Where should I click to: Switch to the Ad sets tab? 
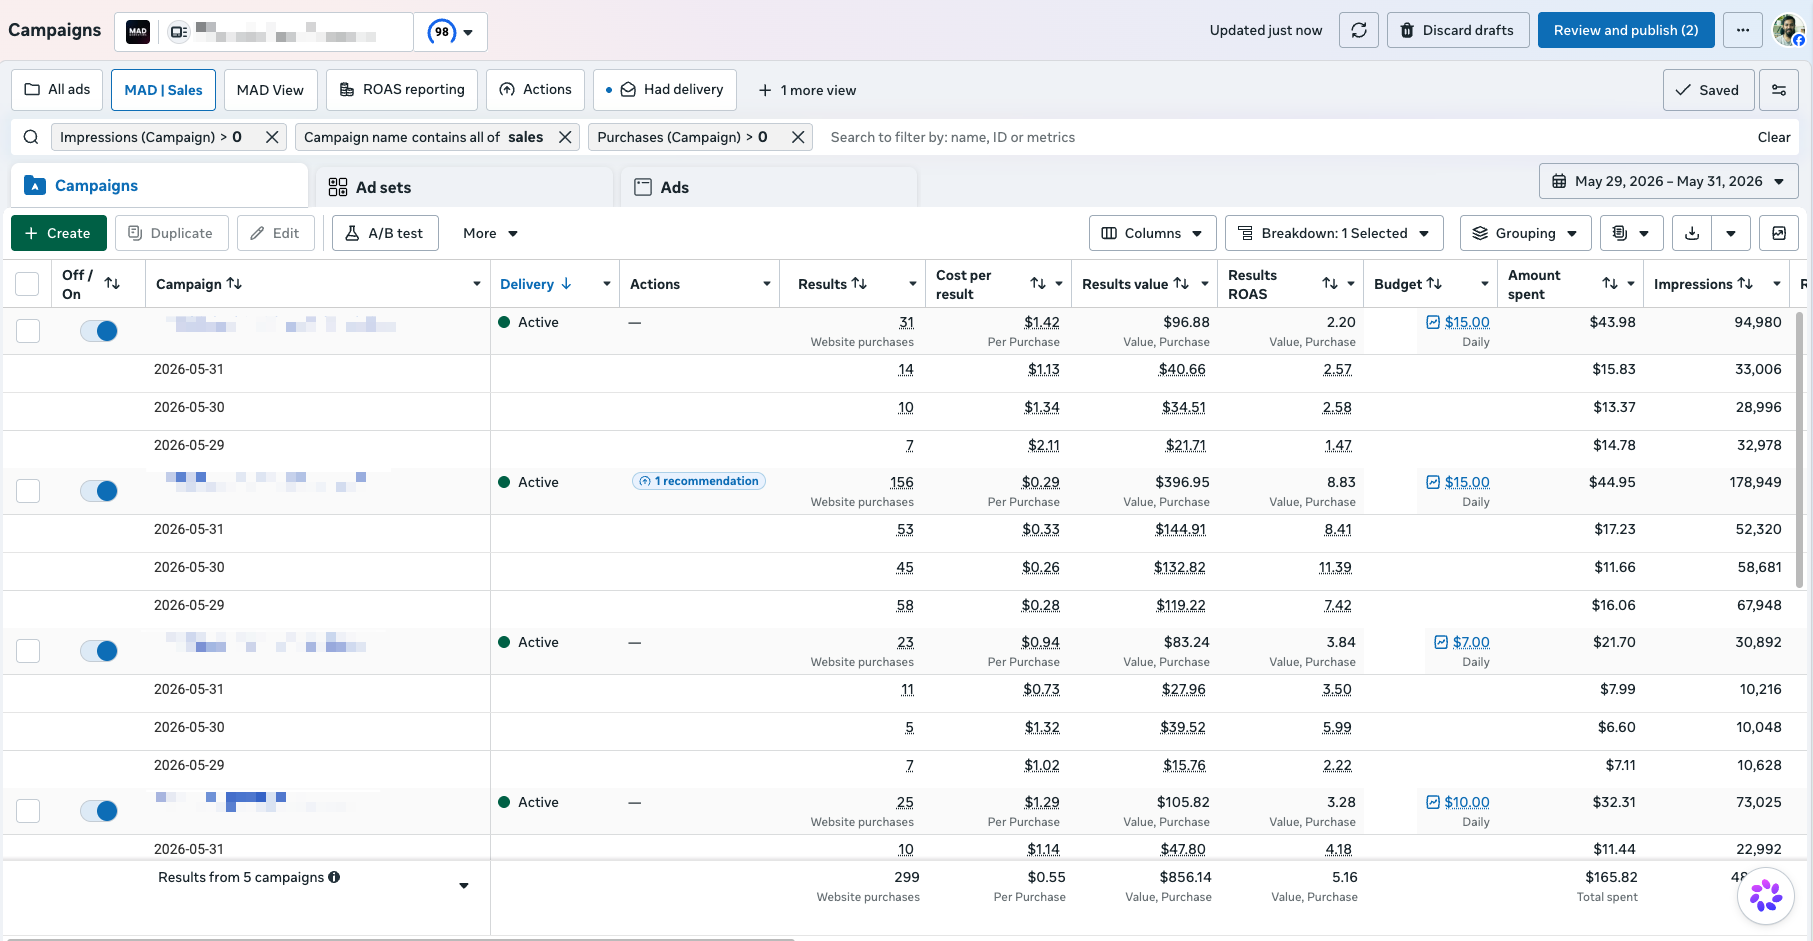[464, 187]
